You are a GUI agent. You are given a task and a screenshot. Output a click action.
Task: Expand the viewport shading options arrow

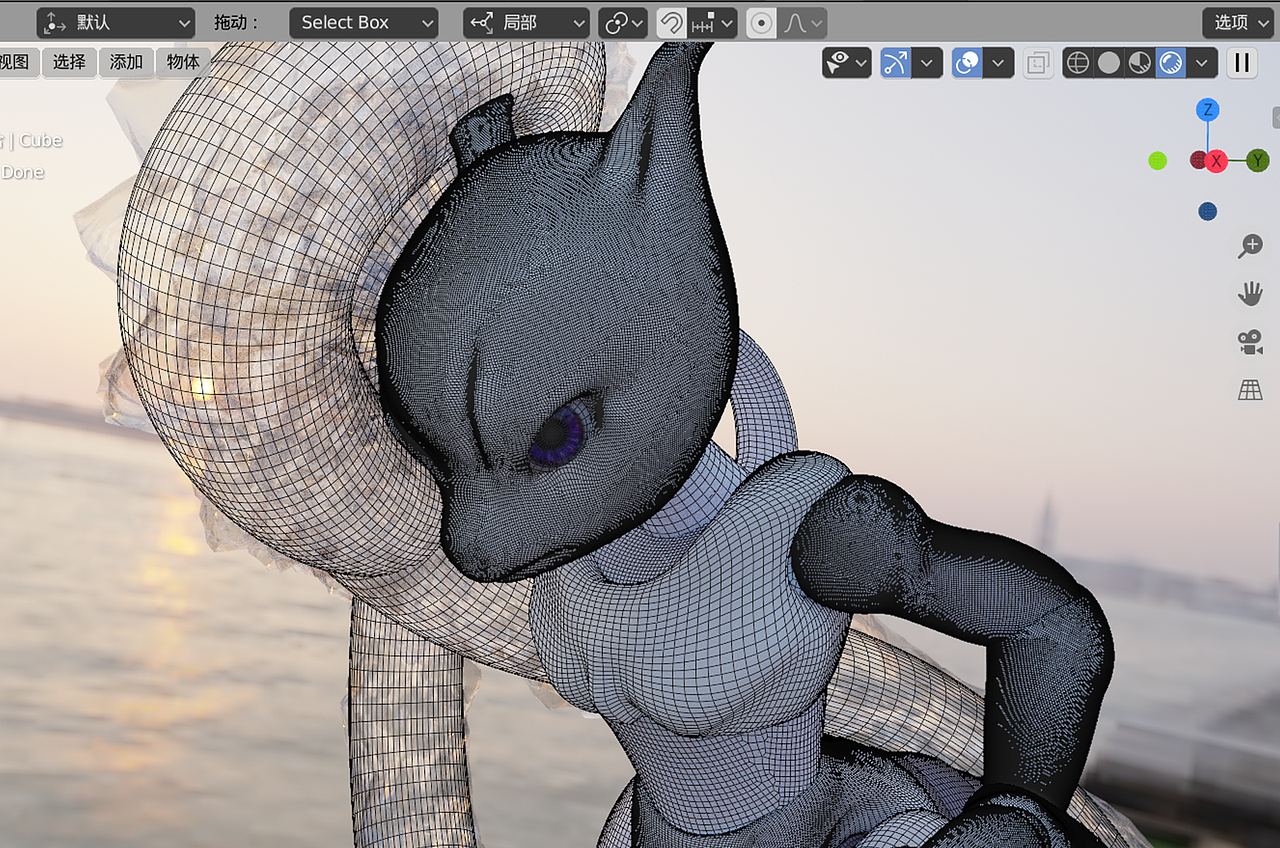tap(1202, 63)
